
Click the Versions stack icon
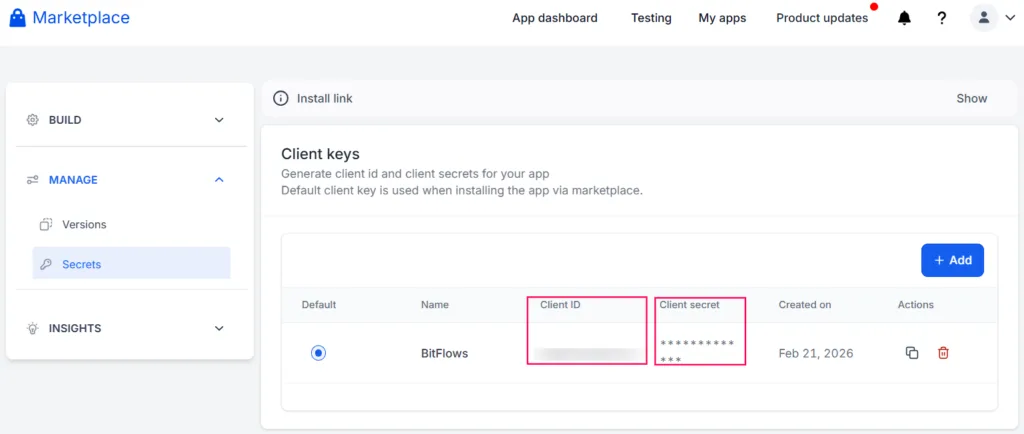click(46, 225)
